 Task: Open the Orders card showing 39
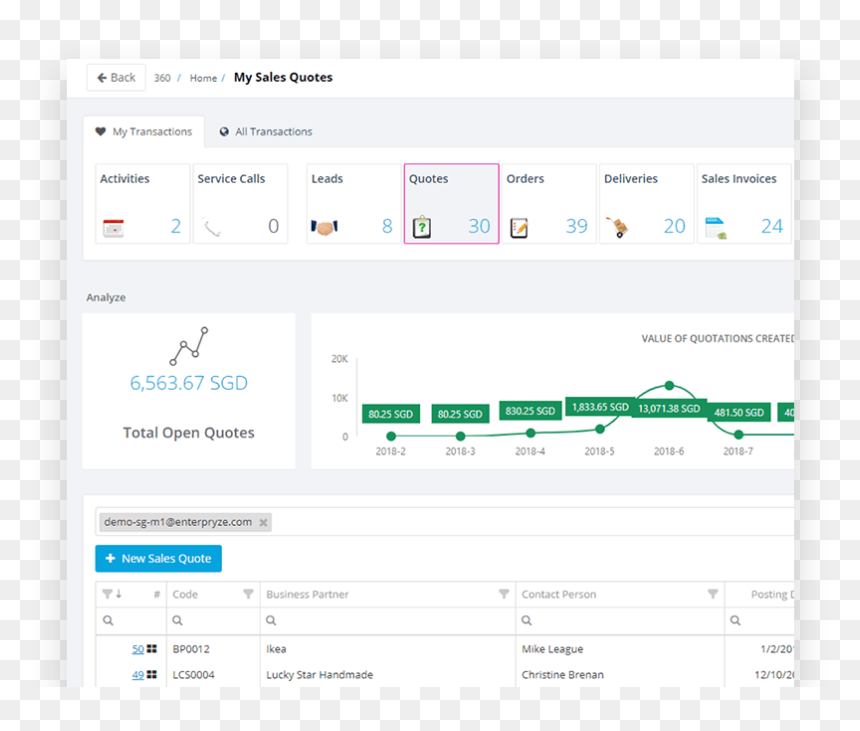pos(549,203)
